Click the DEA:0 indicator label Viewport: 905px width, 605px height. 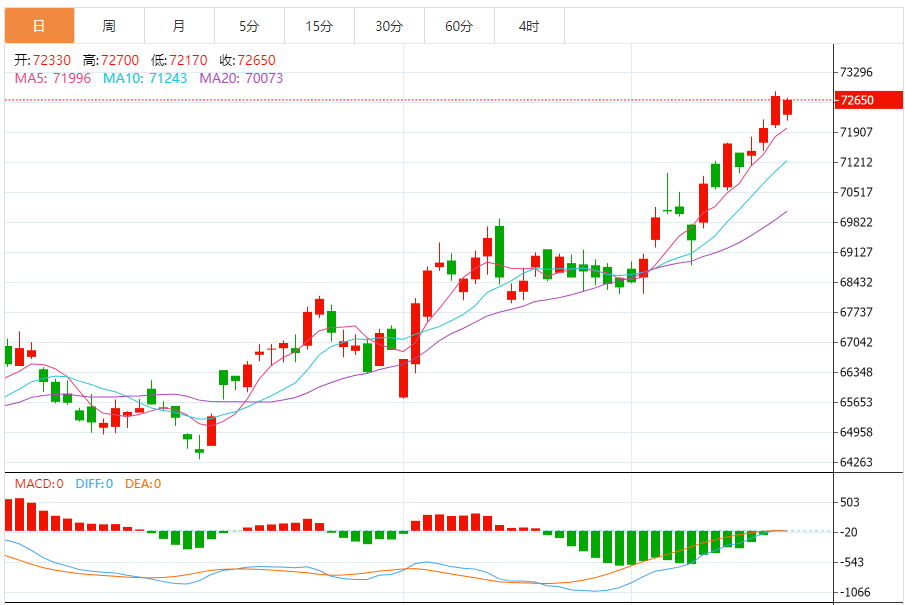click(143, 484)
